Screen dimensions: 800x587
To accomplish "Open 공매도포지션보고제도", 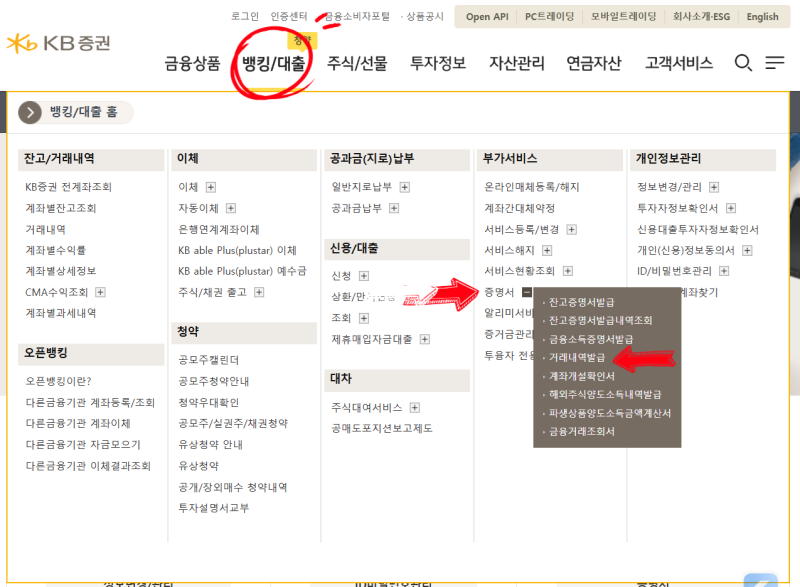I will 382,428.
